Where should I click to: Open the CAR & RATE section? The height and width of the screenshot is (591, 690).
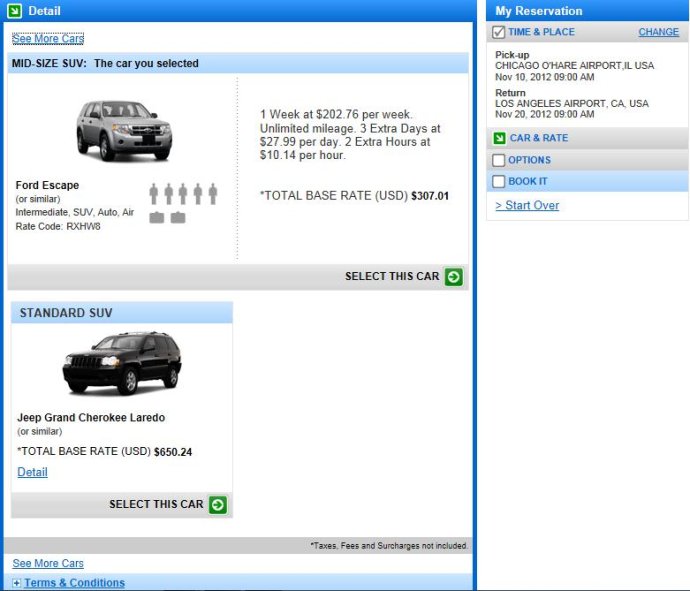click(x=539, y=138)
